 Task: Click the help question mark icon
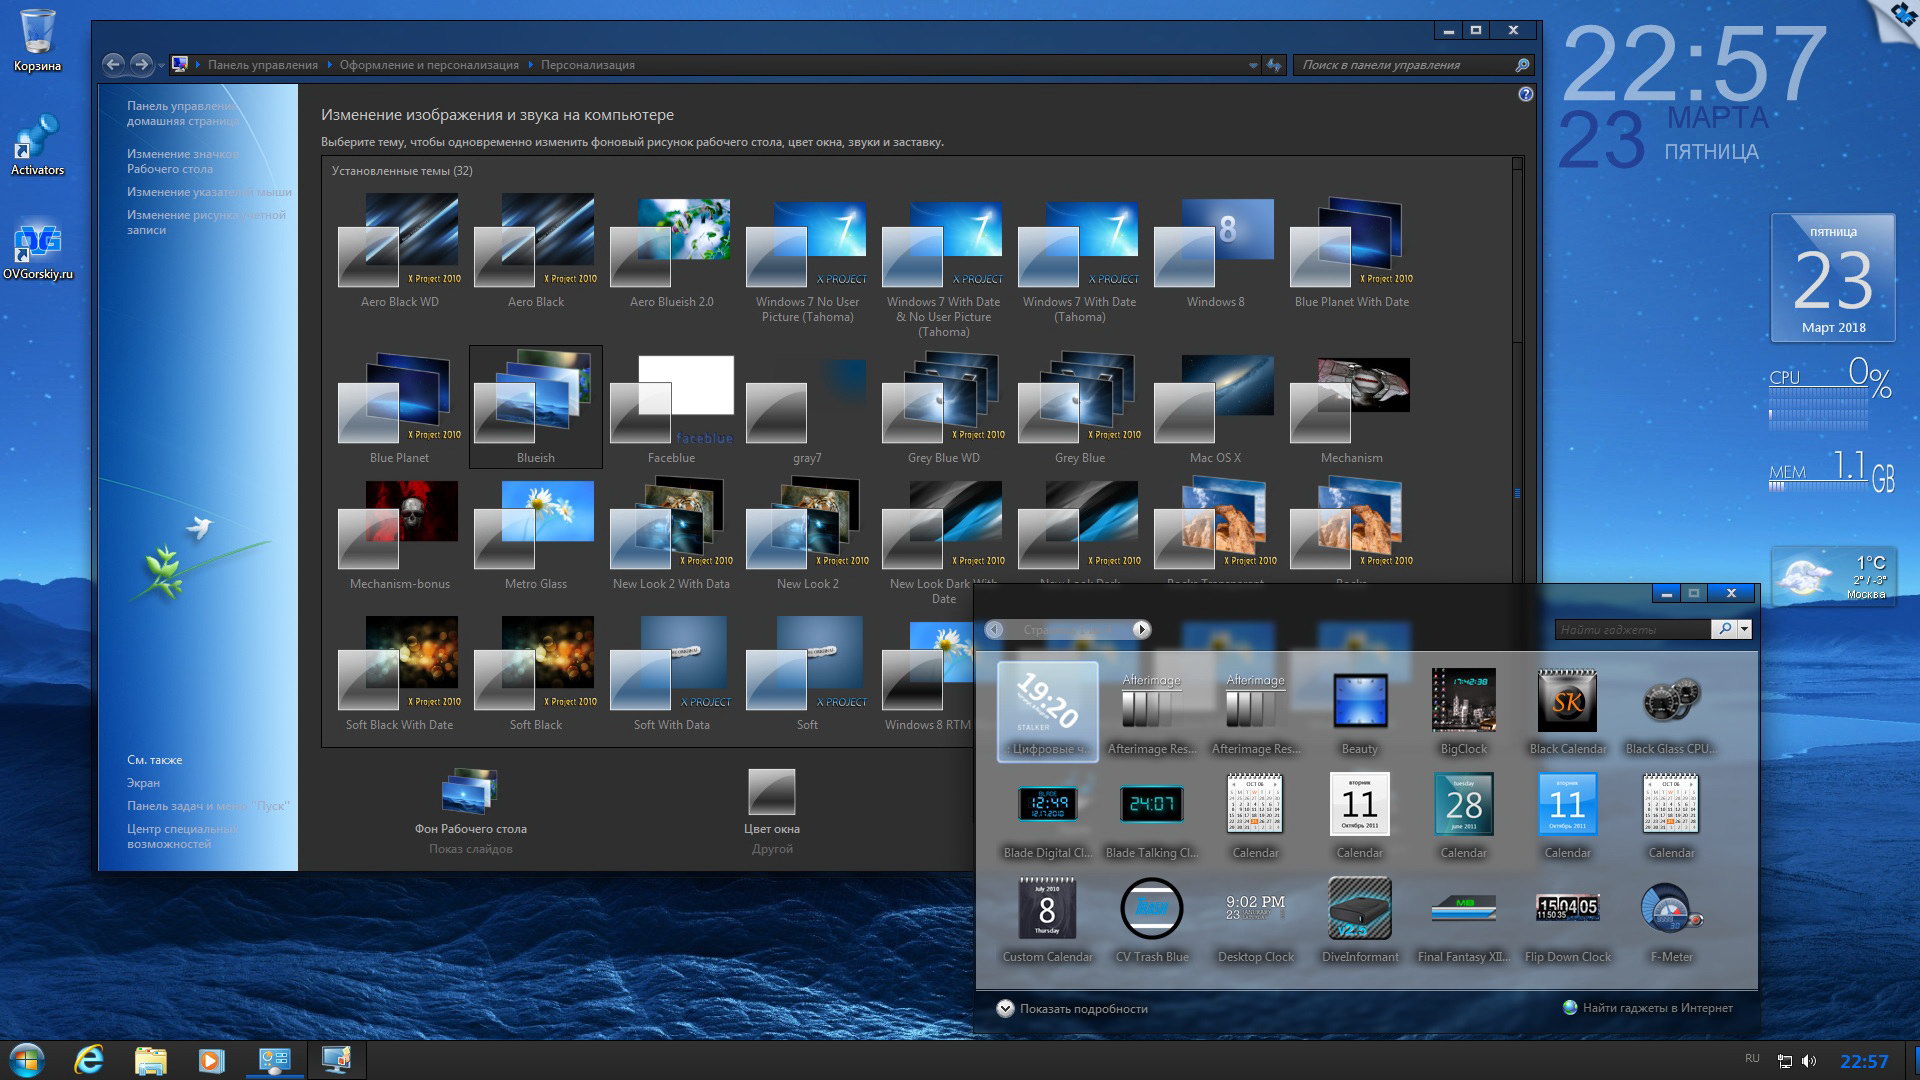(x=1525, y=94)
